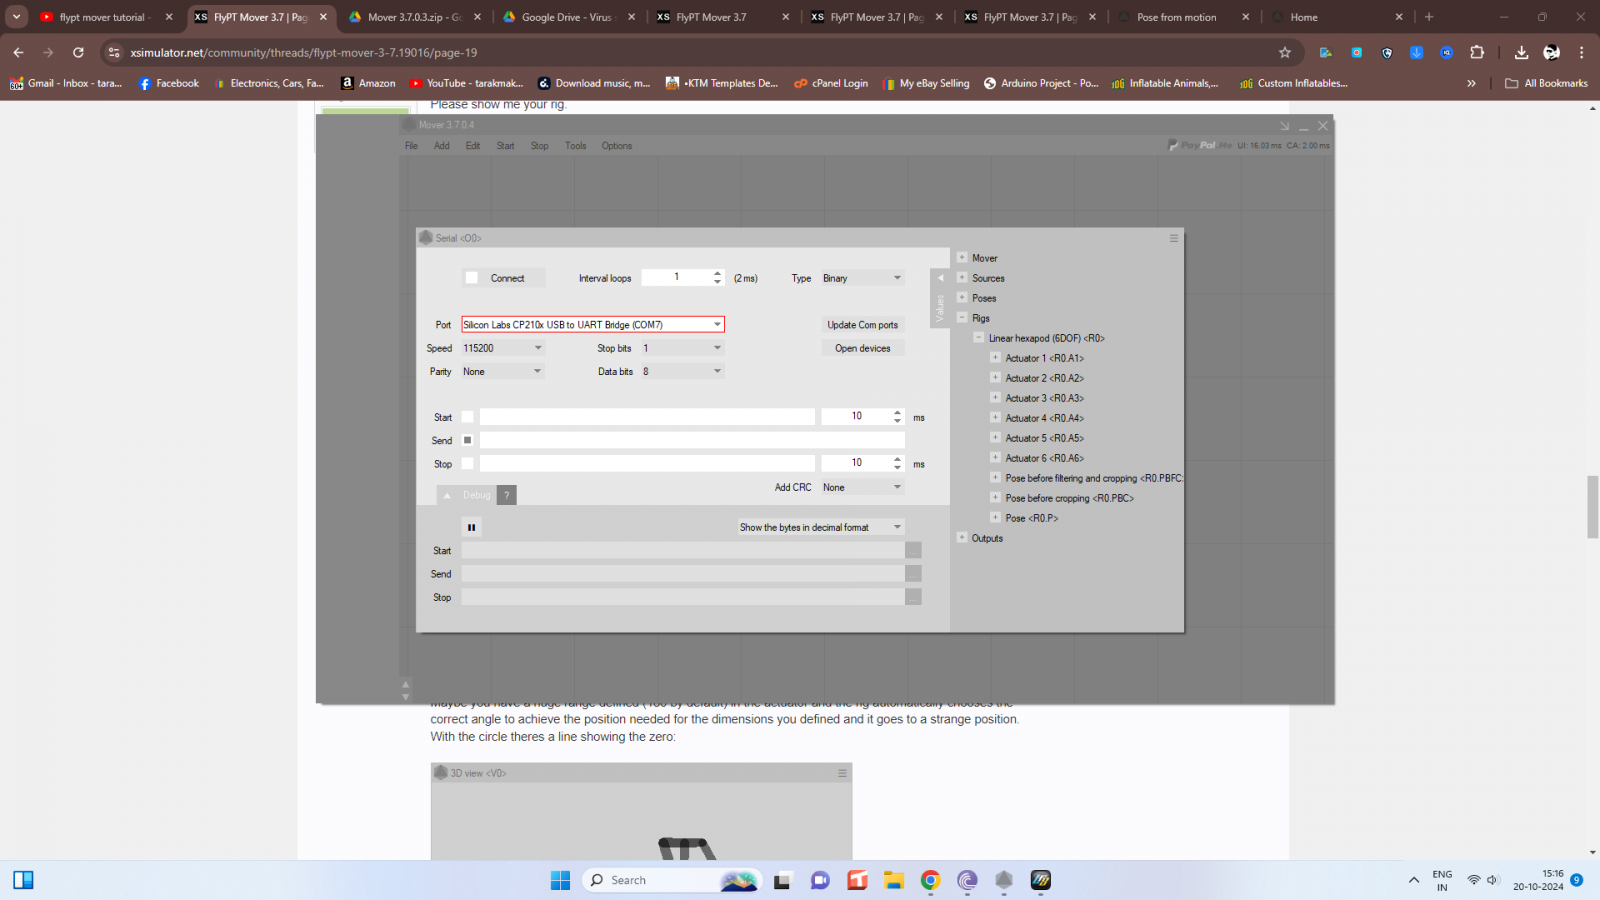Image resolution: width=1600 pixels, height=900 pixels.
Task: Open the Chrome downloads icon
Action: pyautogui.click(x=1521, y=52)
